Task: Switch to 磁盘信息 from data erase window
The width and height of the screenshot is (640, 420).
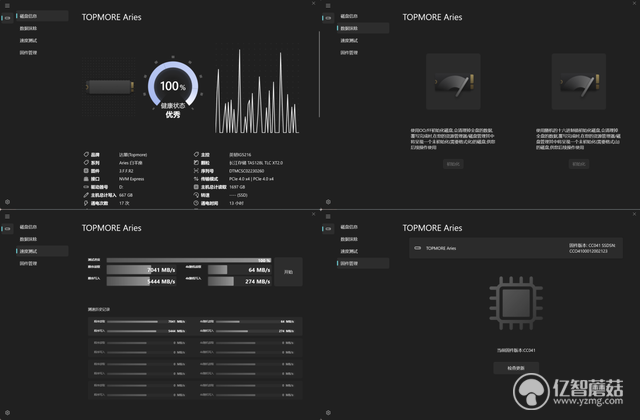Action: [362, 16]
